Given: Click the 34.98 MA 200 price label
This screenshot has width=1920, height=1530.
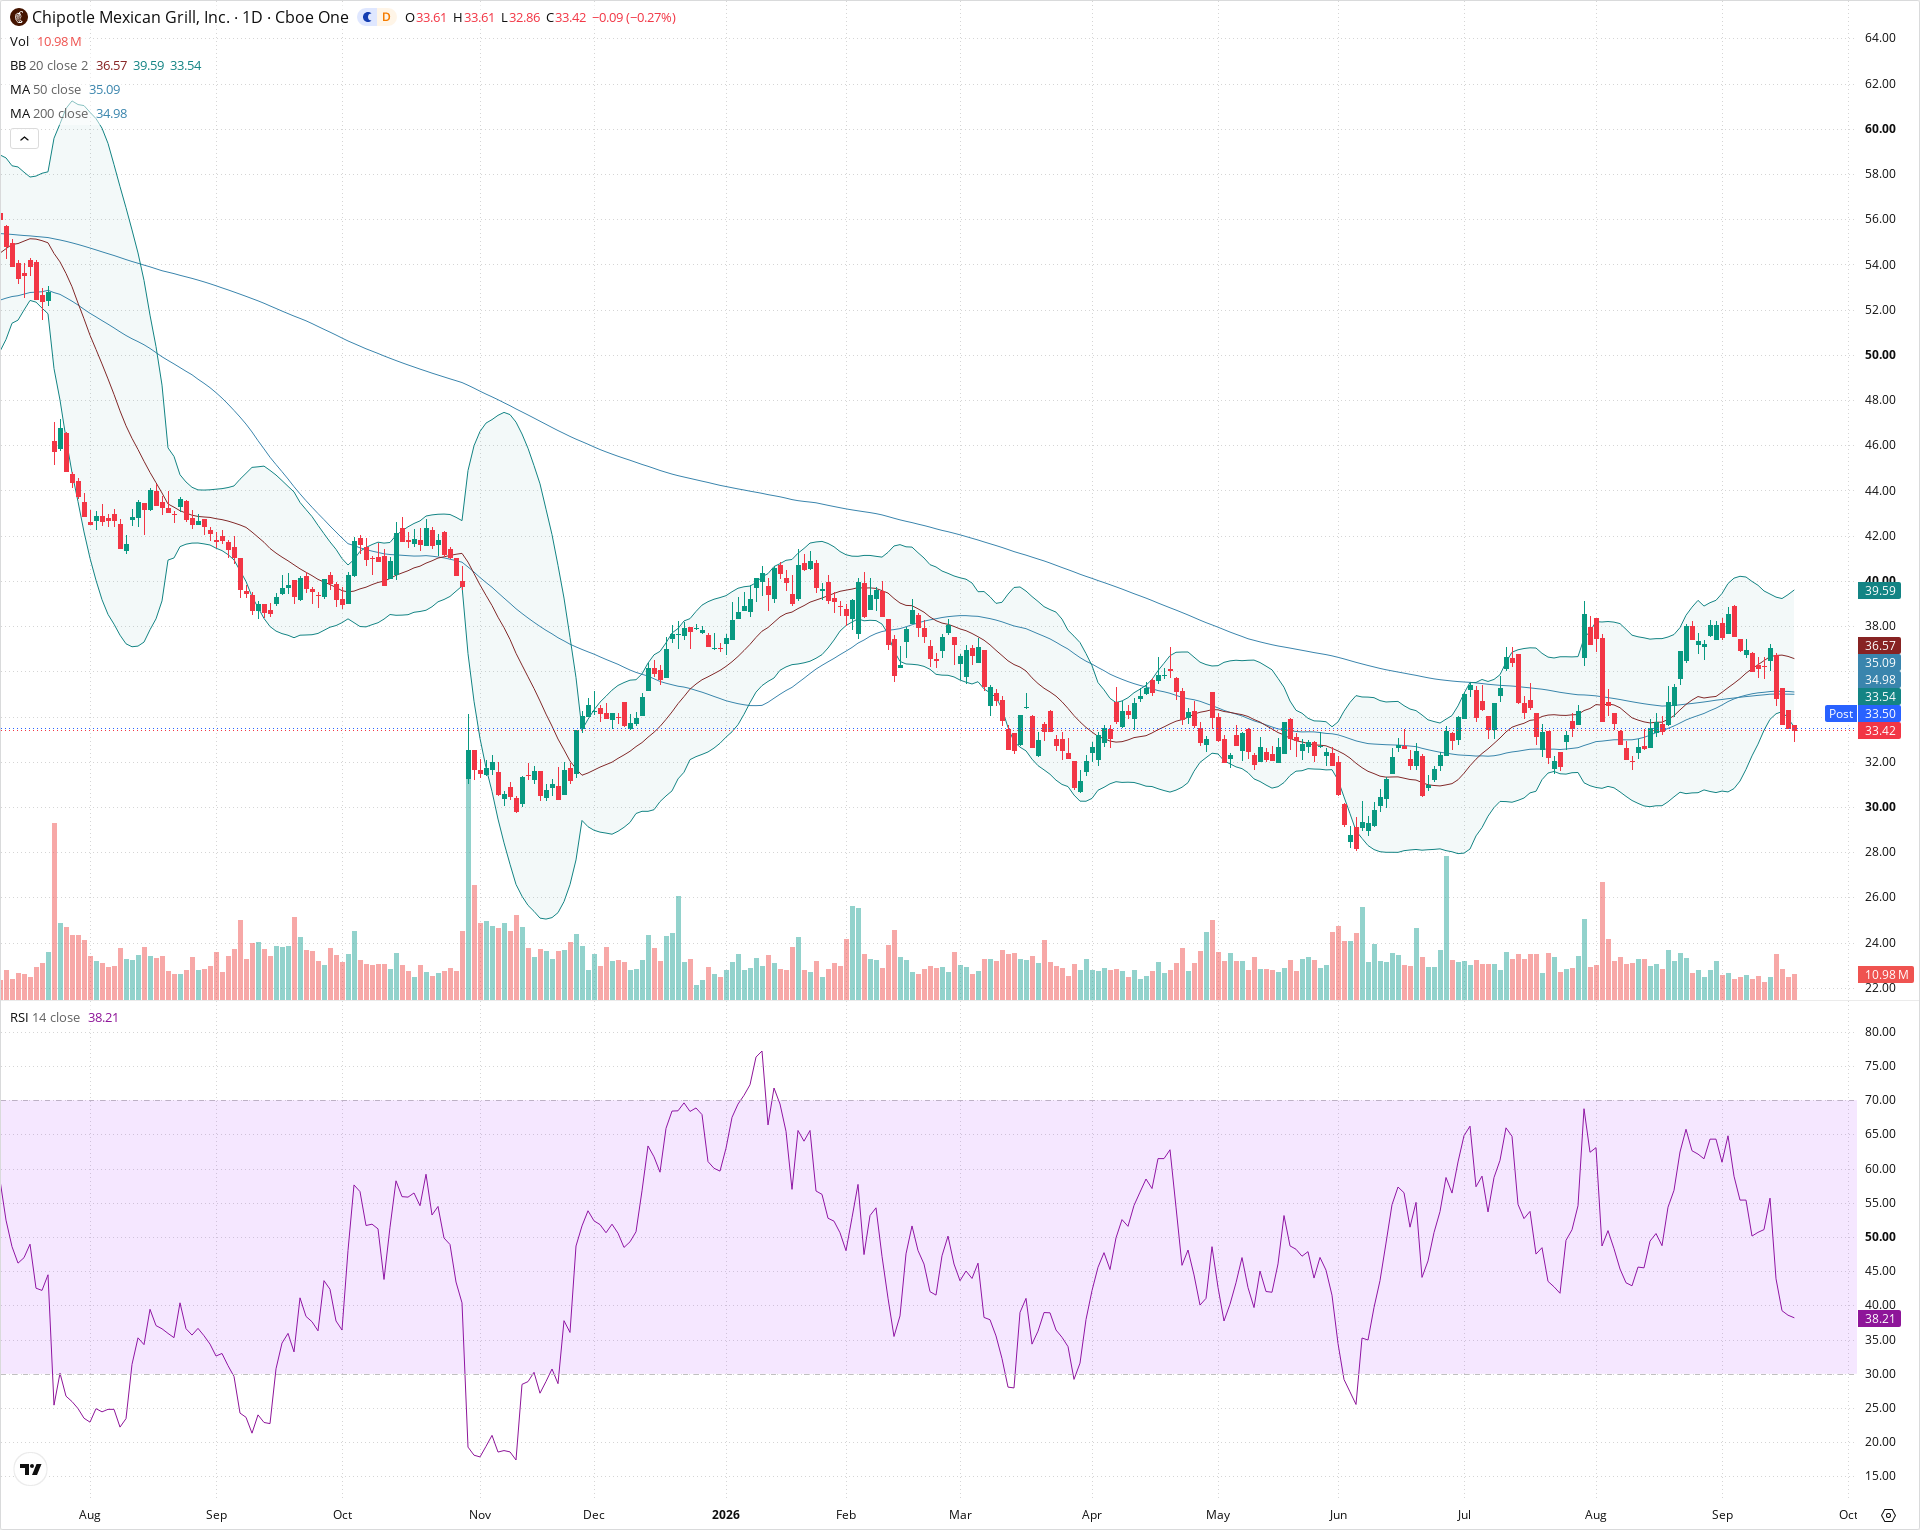Looking at the screenshot, I should click(1880, 680).
